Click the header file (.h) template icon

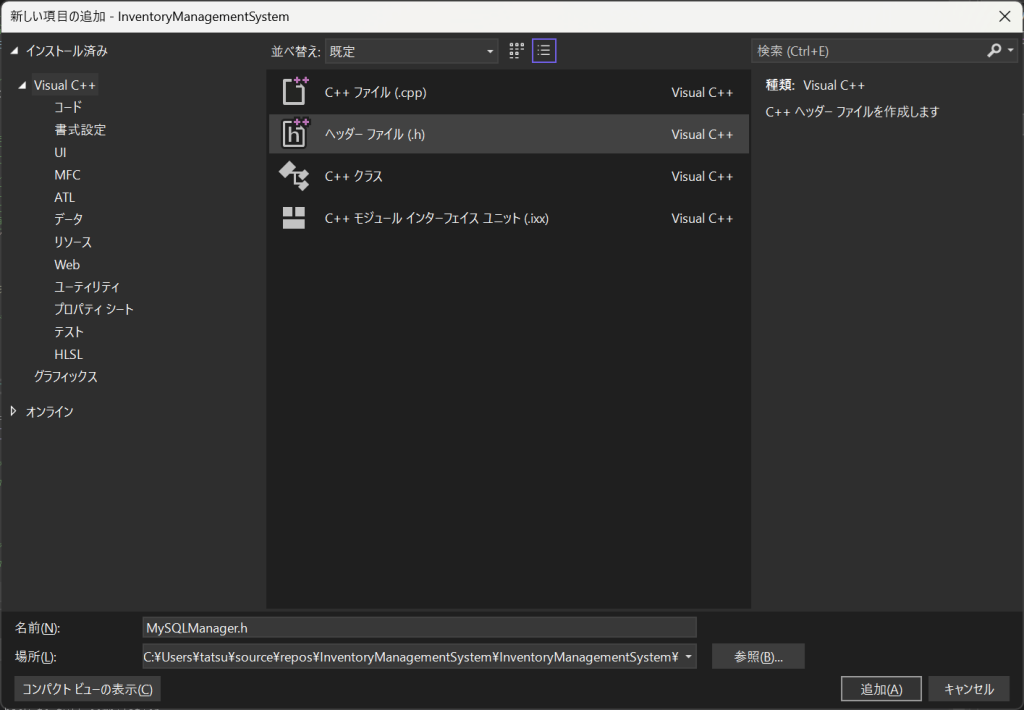[294, 134]
